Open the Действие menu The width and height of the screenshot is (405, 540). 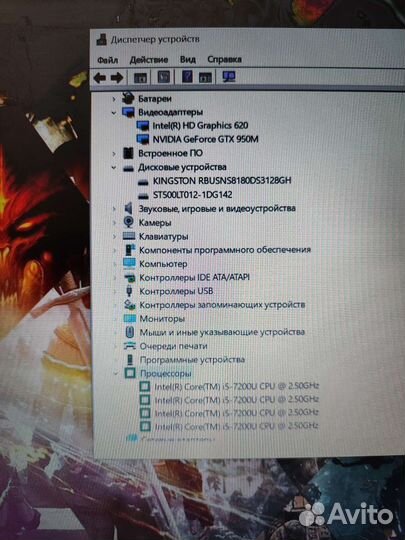tap(149, 60)
